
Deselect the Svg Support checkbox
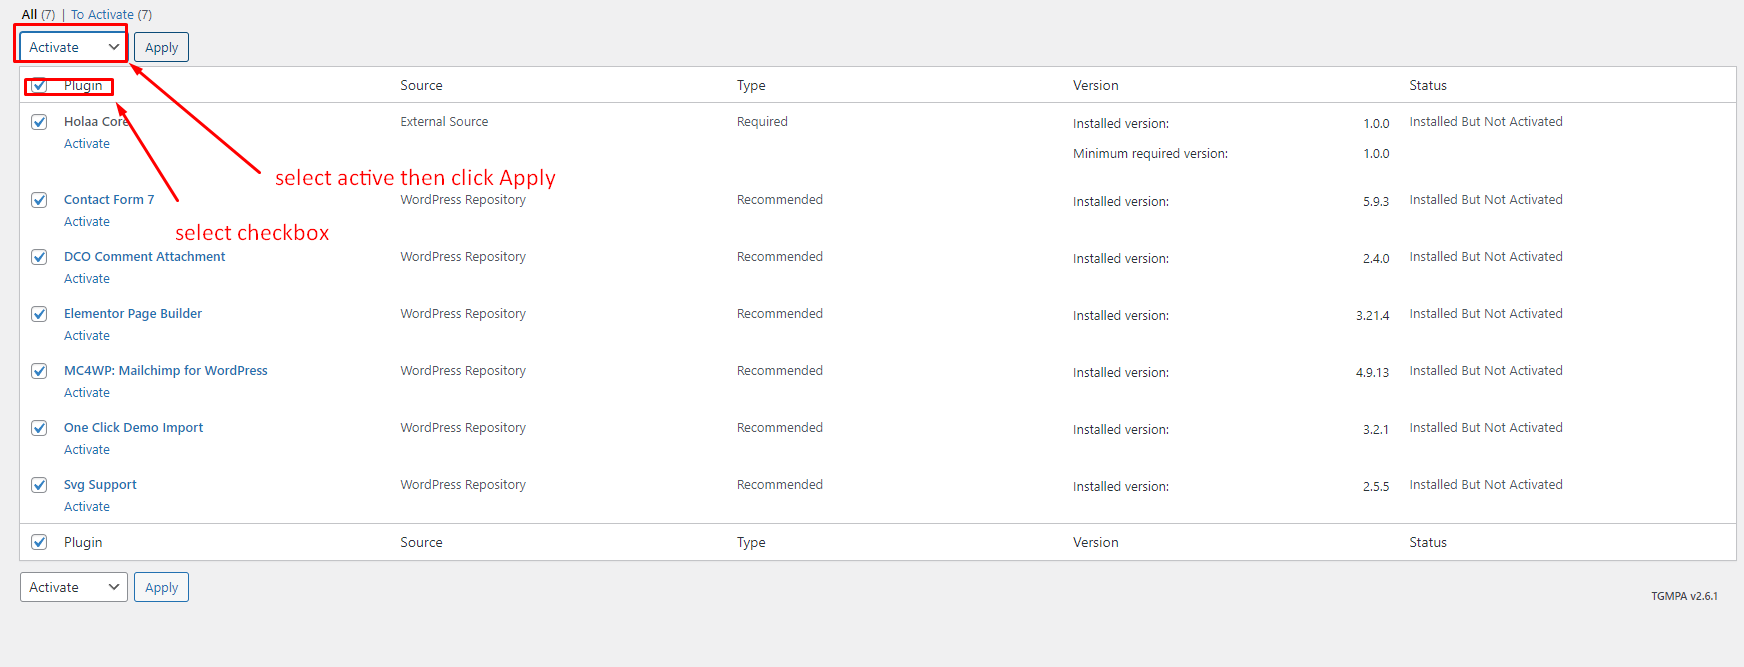pos(39,485)
